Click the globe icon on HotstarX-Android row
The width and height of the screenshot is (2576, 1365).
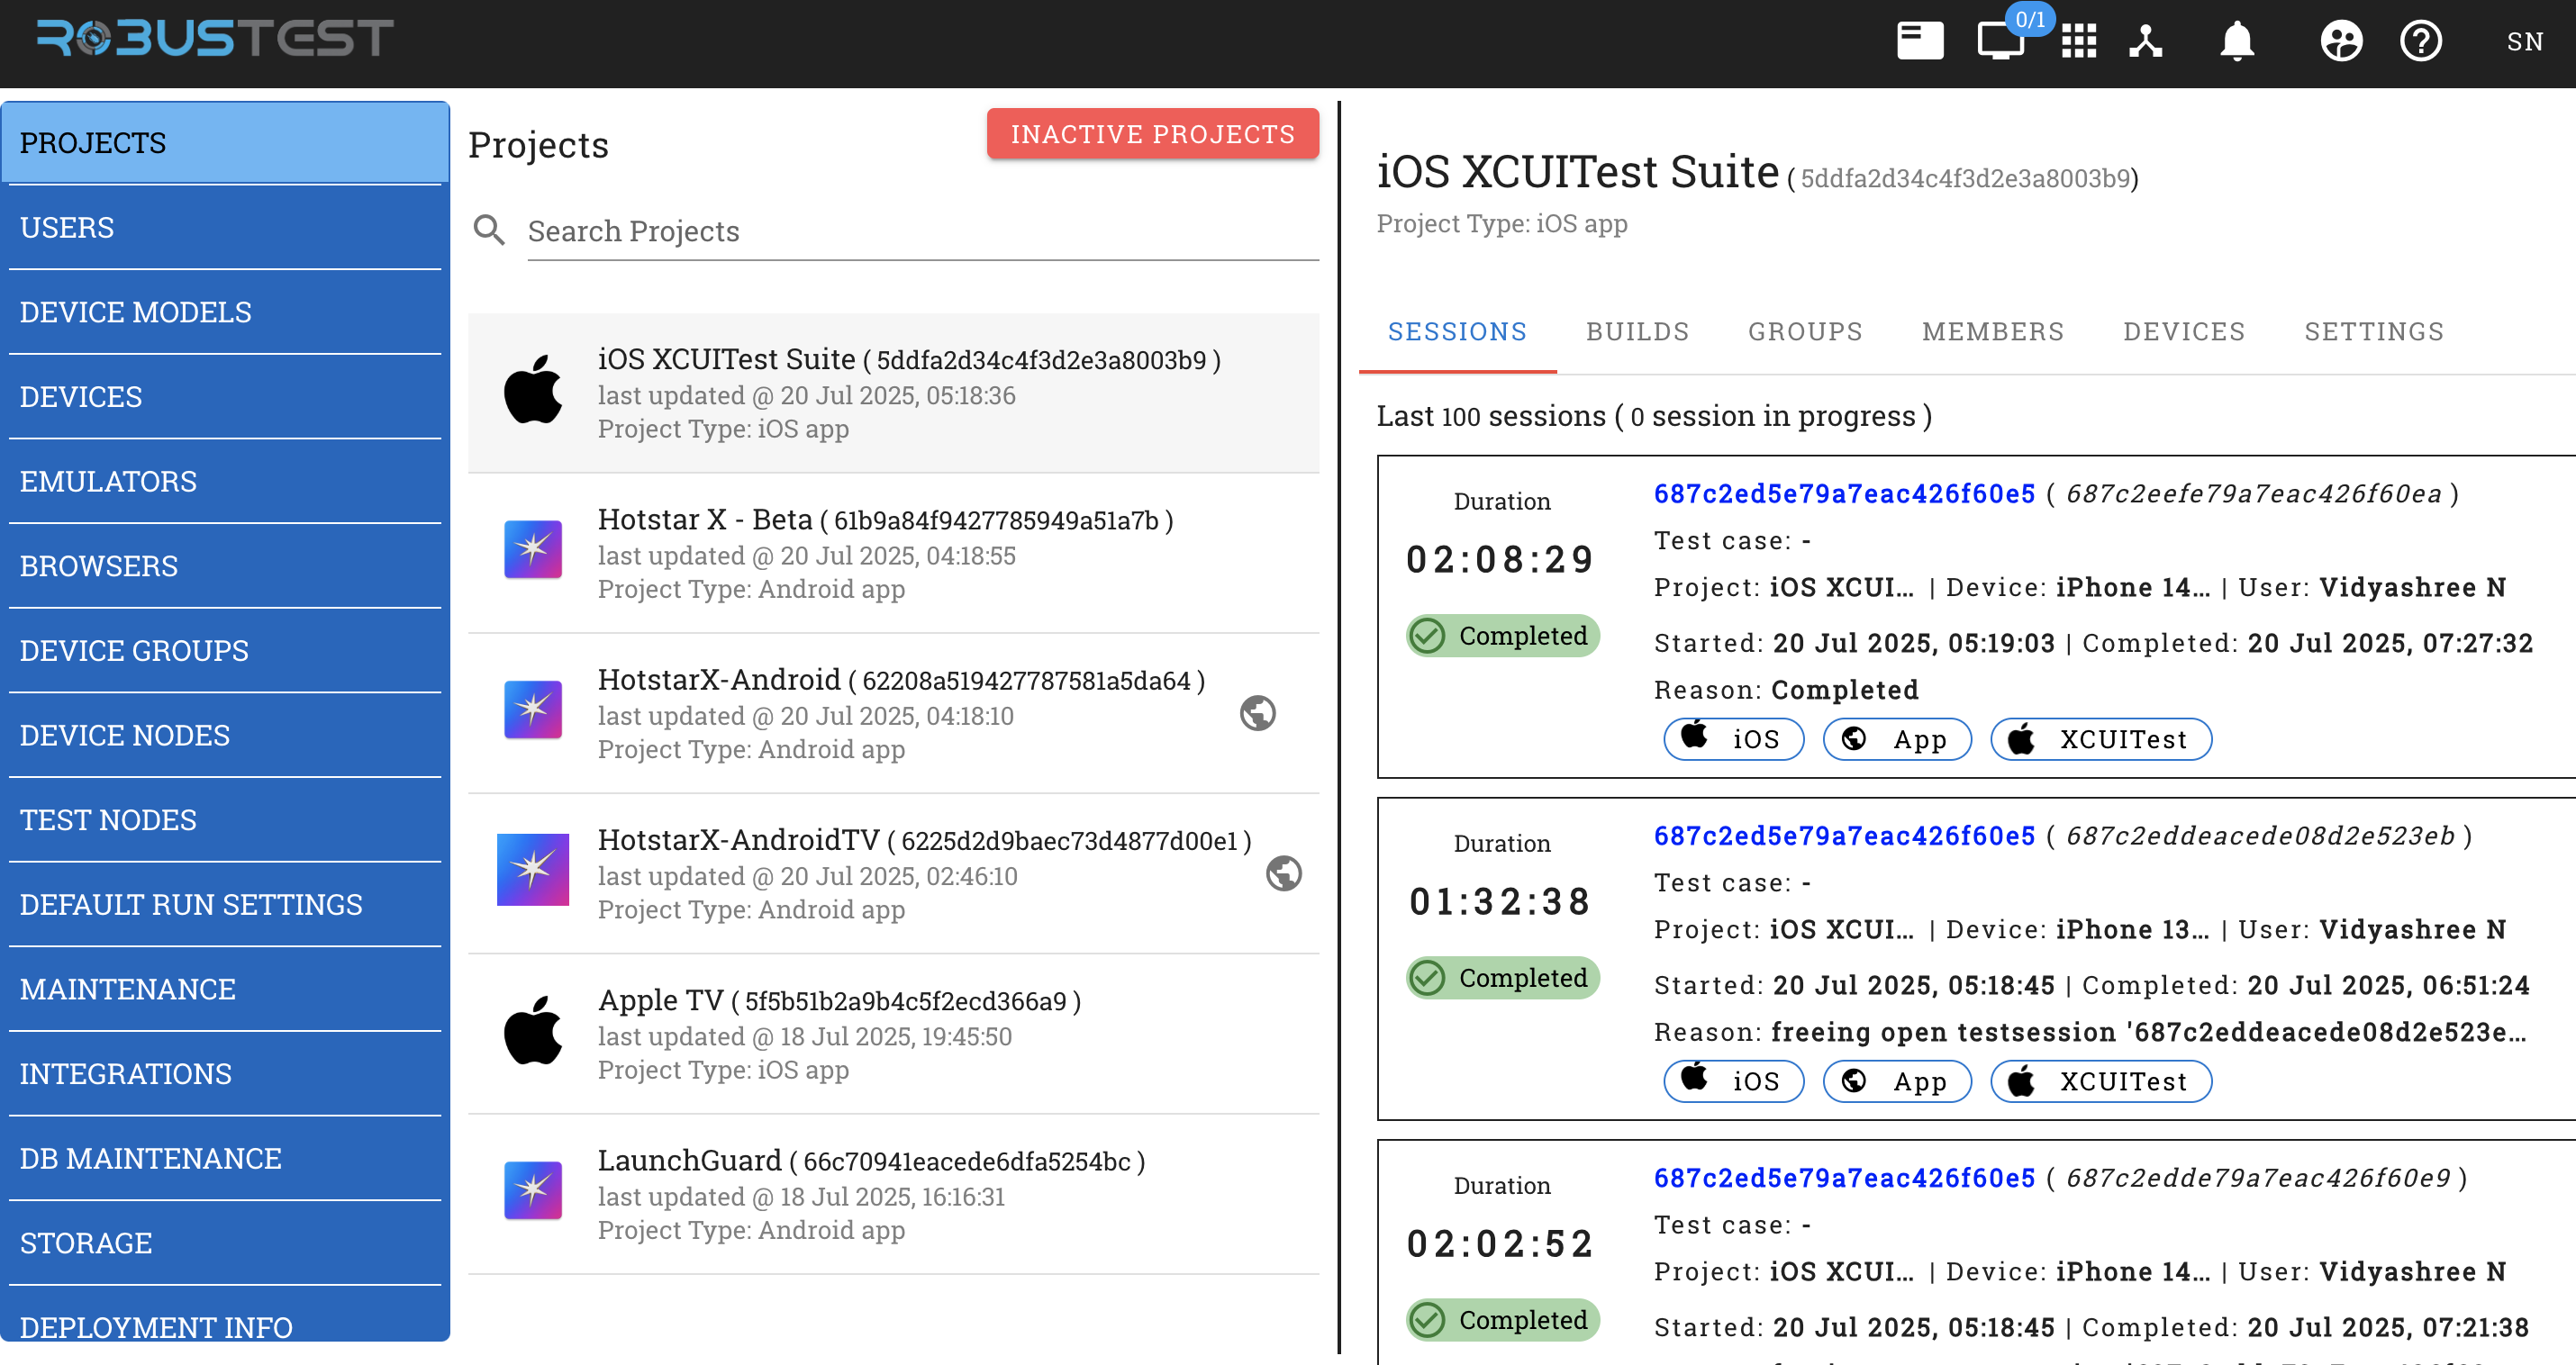(1258, 713)
